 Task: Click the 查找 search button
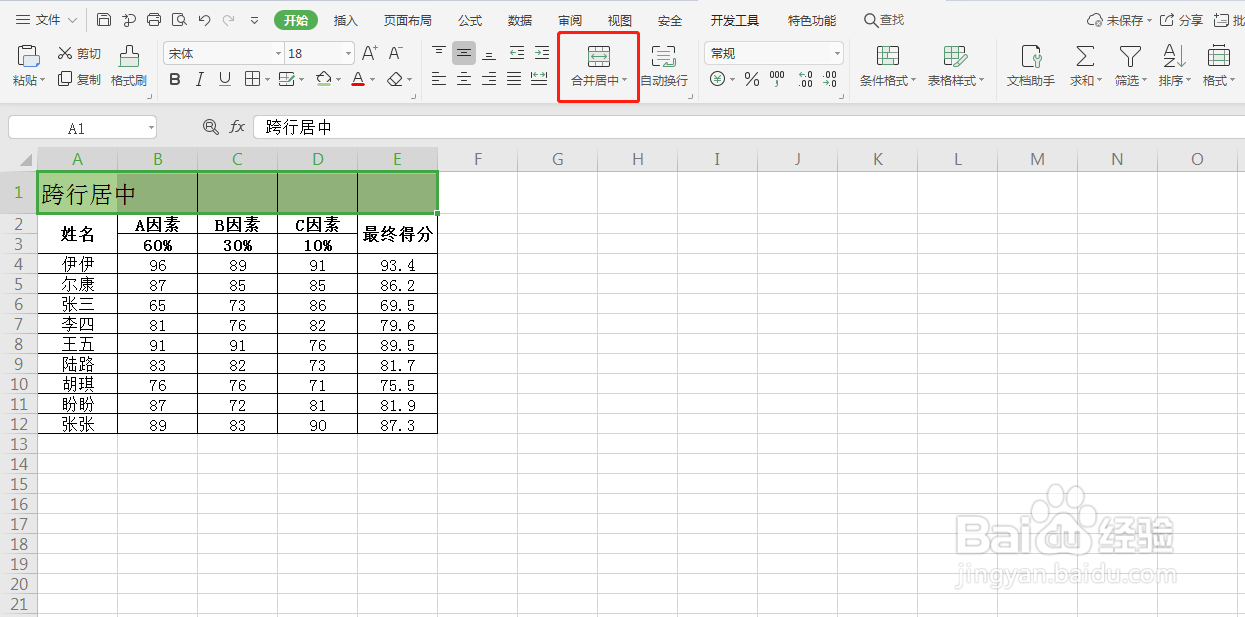884,20
